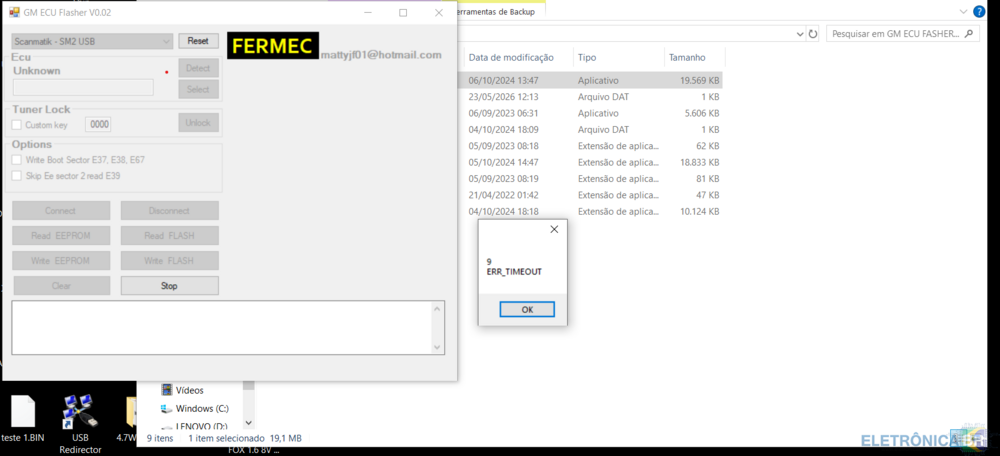
Task: Select the teste 1.BIN desktop file icon
Action: 23,420
